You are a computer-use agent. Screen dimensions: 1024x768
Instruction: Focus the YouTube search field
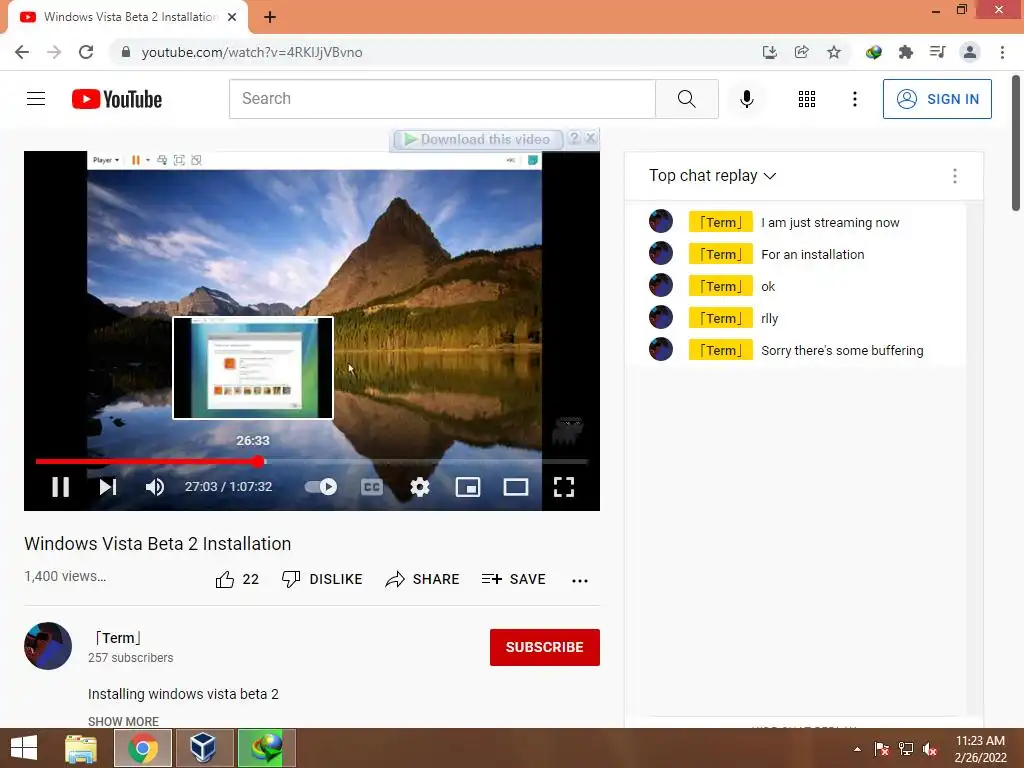(442, 99)
